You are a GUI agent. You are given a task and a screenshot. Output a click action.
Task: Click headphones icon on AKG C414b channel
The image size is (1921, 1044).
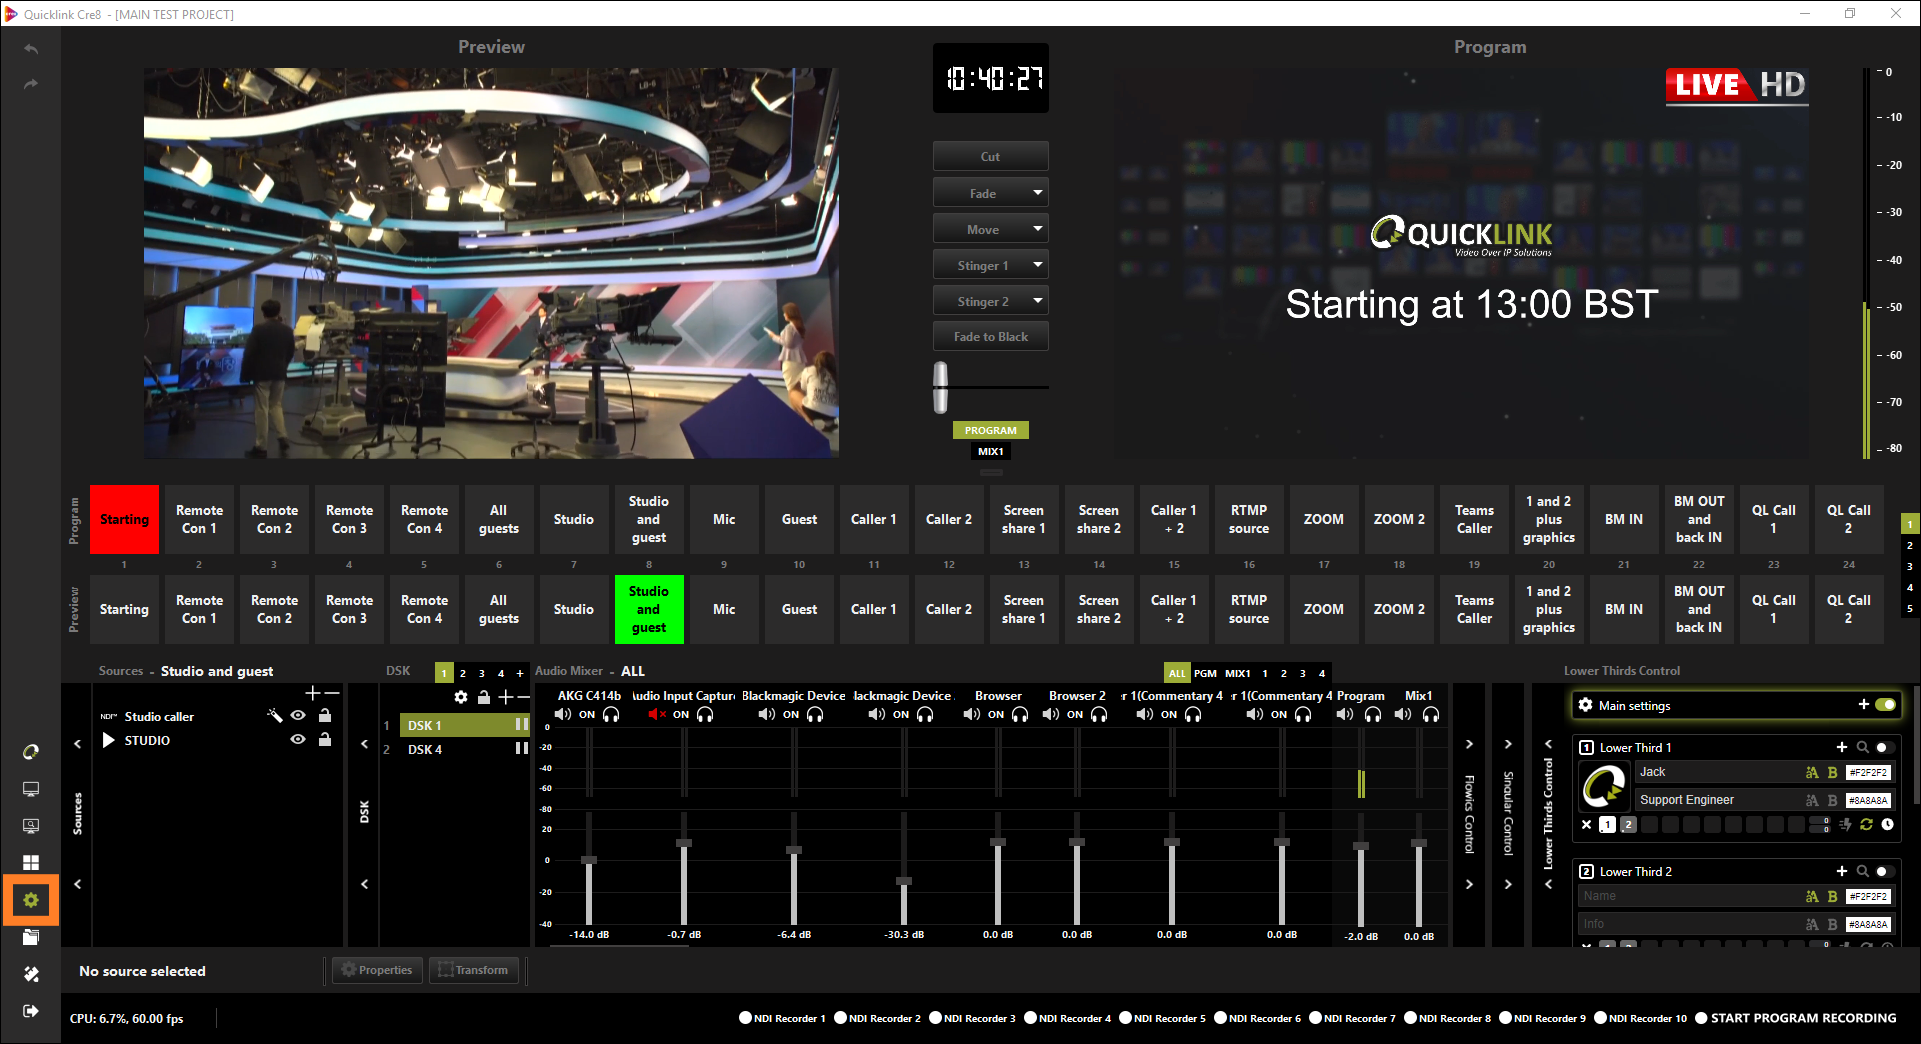coord(611,714)
